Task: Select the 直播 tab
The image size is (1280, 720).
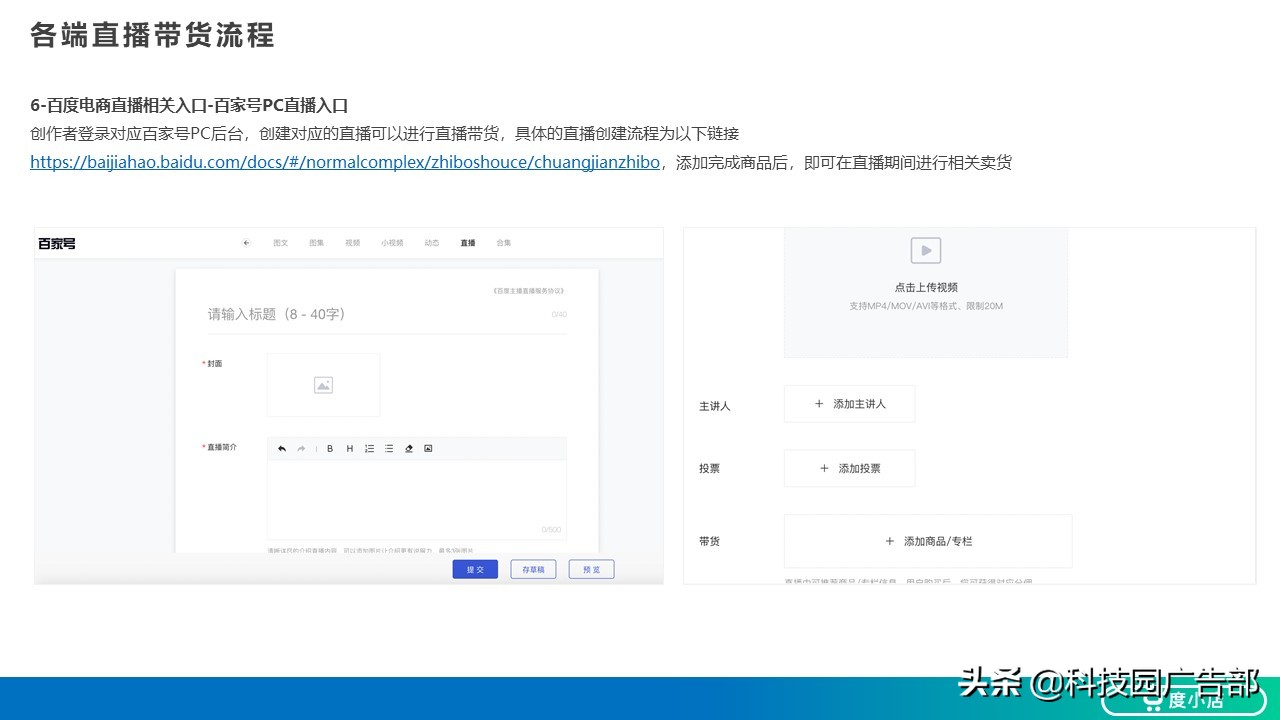Action: [x=467, y=242]
